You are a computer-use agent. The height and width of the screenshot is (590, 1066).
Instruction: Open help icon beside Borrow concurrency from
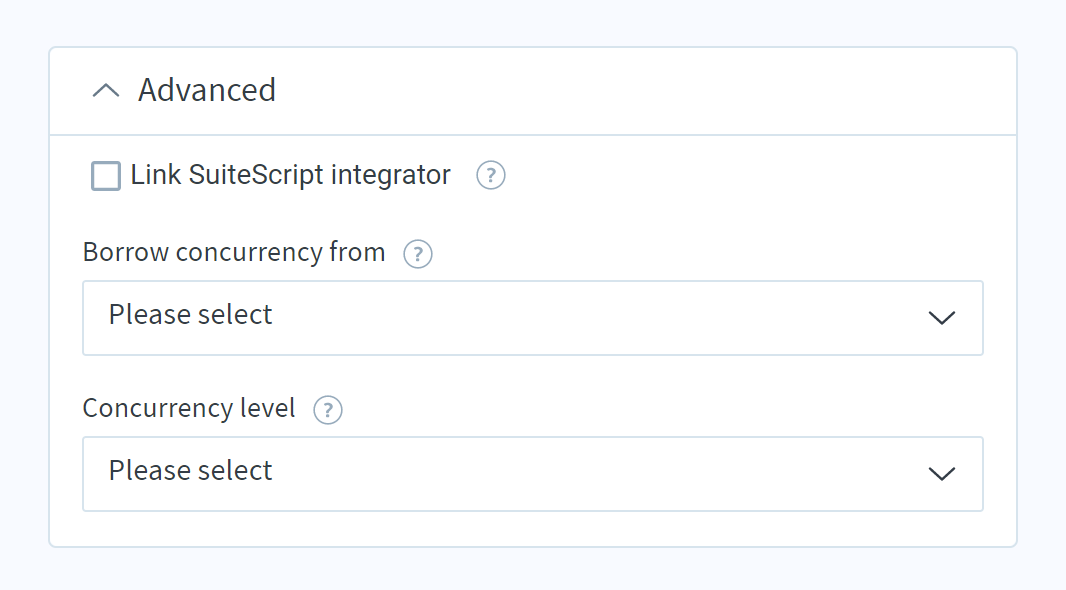click(418, 254)
